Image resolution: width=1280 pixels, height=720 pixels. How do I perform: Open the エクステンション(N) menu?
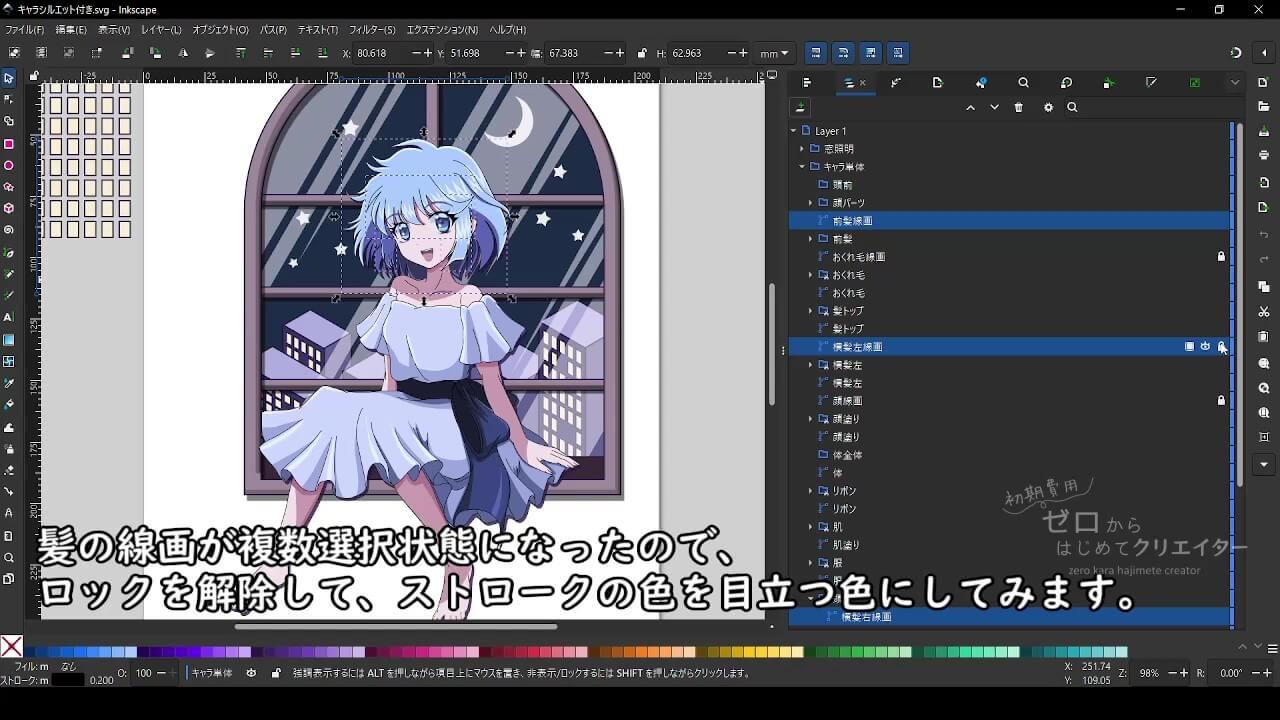(442, 30)
